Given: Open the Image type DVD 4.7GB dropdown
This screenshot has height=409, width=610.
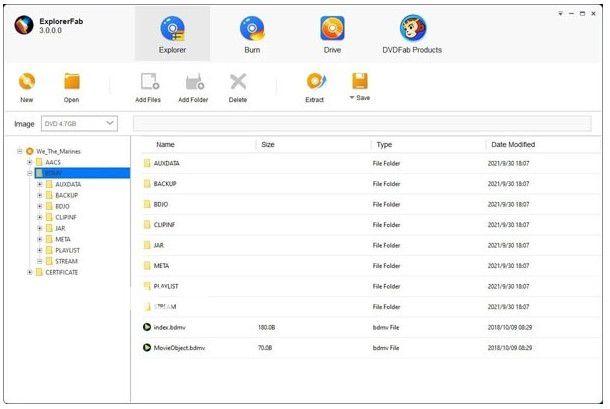Looking at the screenshot, I should click(x=79, y=123).
